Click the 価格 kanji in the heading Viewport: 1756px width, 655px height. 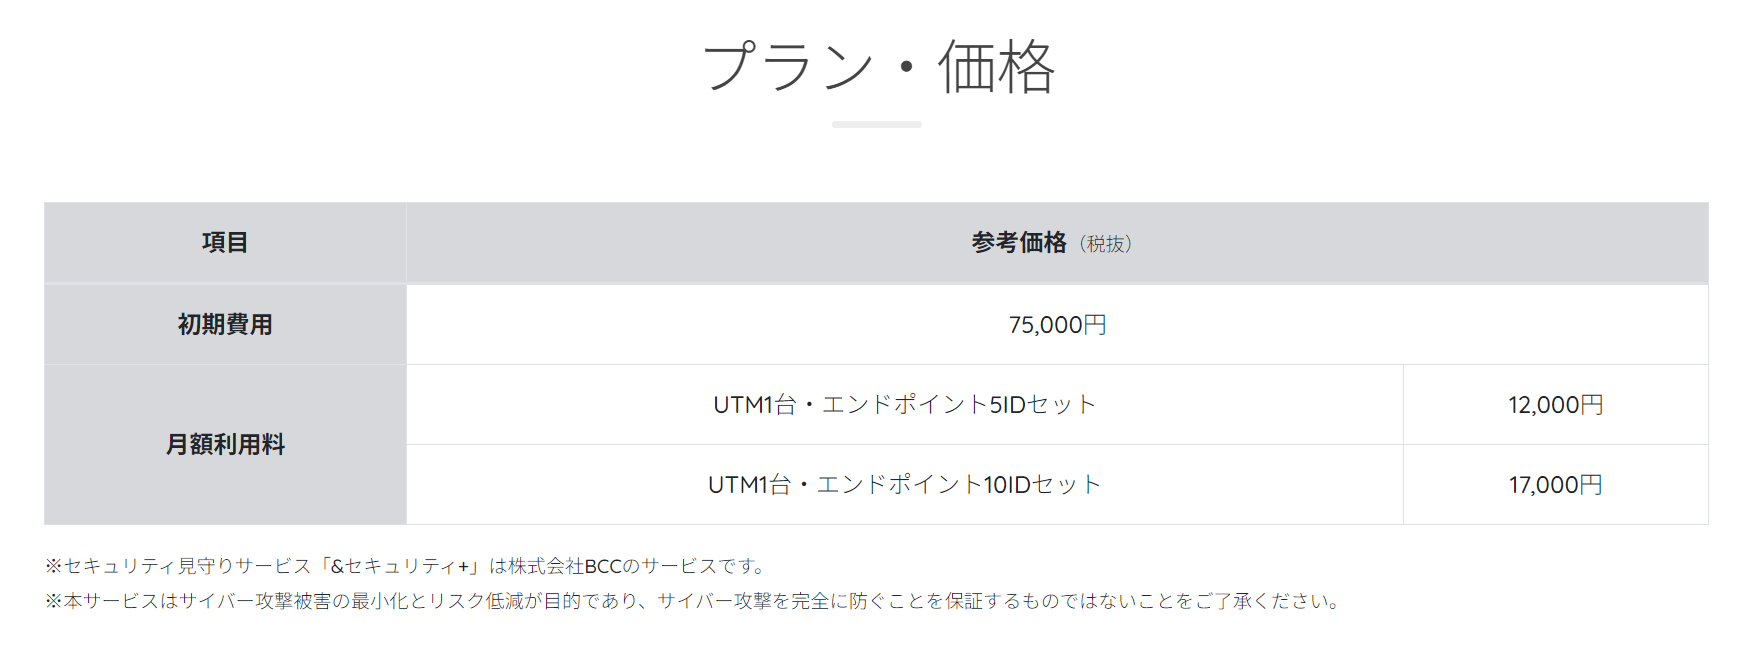coord(996,67)
